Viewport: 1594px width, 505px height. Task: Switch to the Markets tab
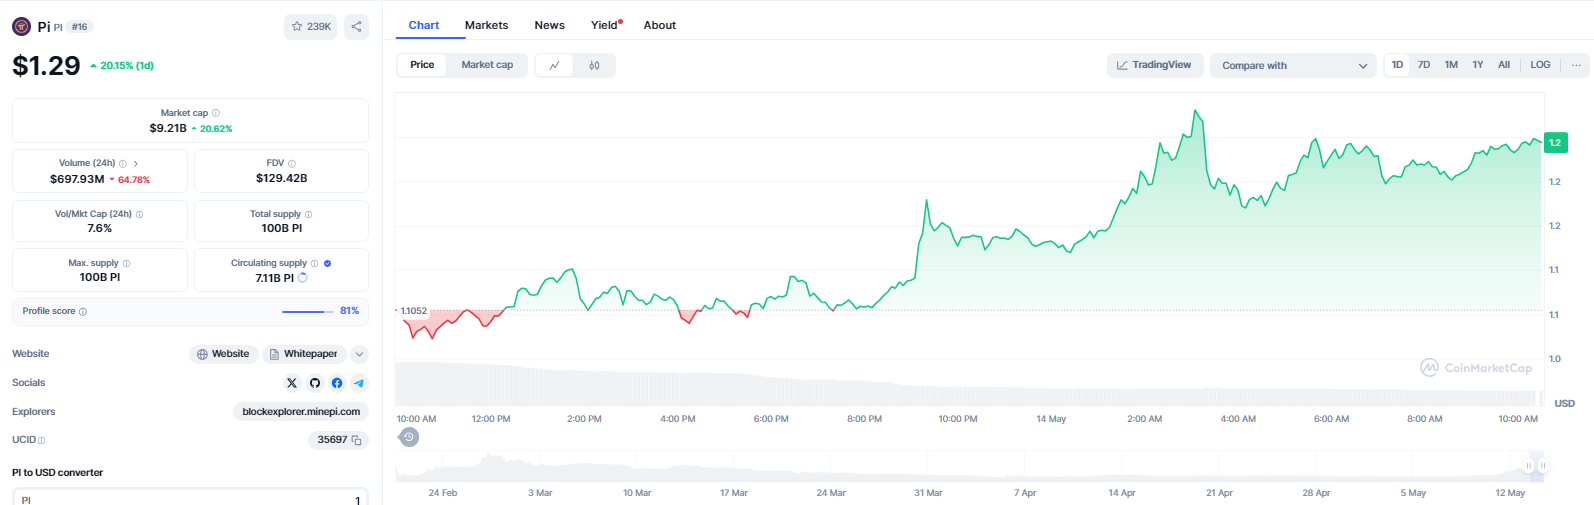click(x=486, y=25)
